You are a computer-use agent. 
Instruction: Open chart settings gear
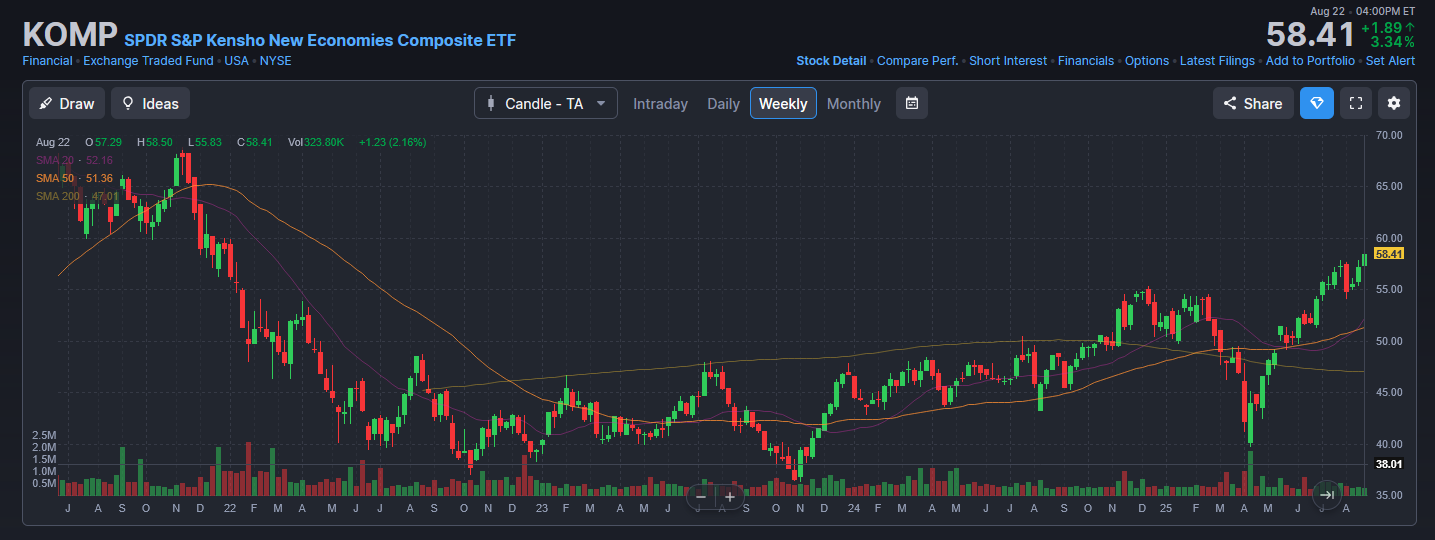tap(1394, 103)
